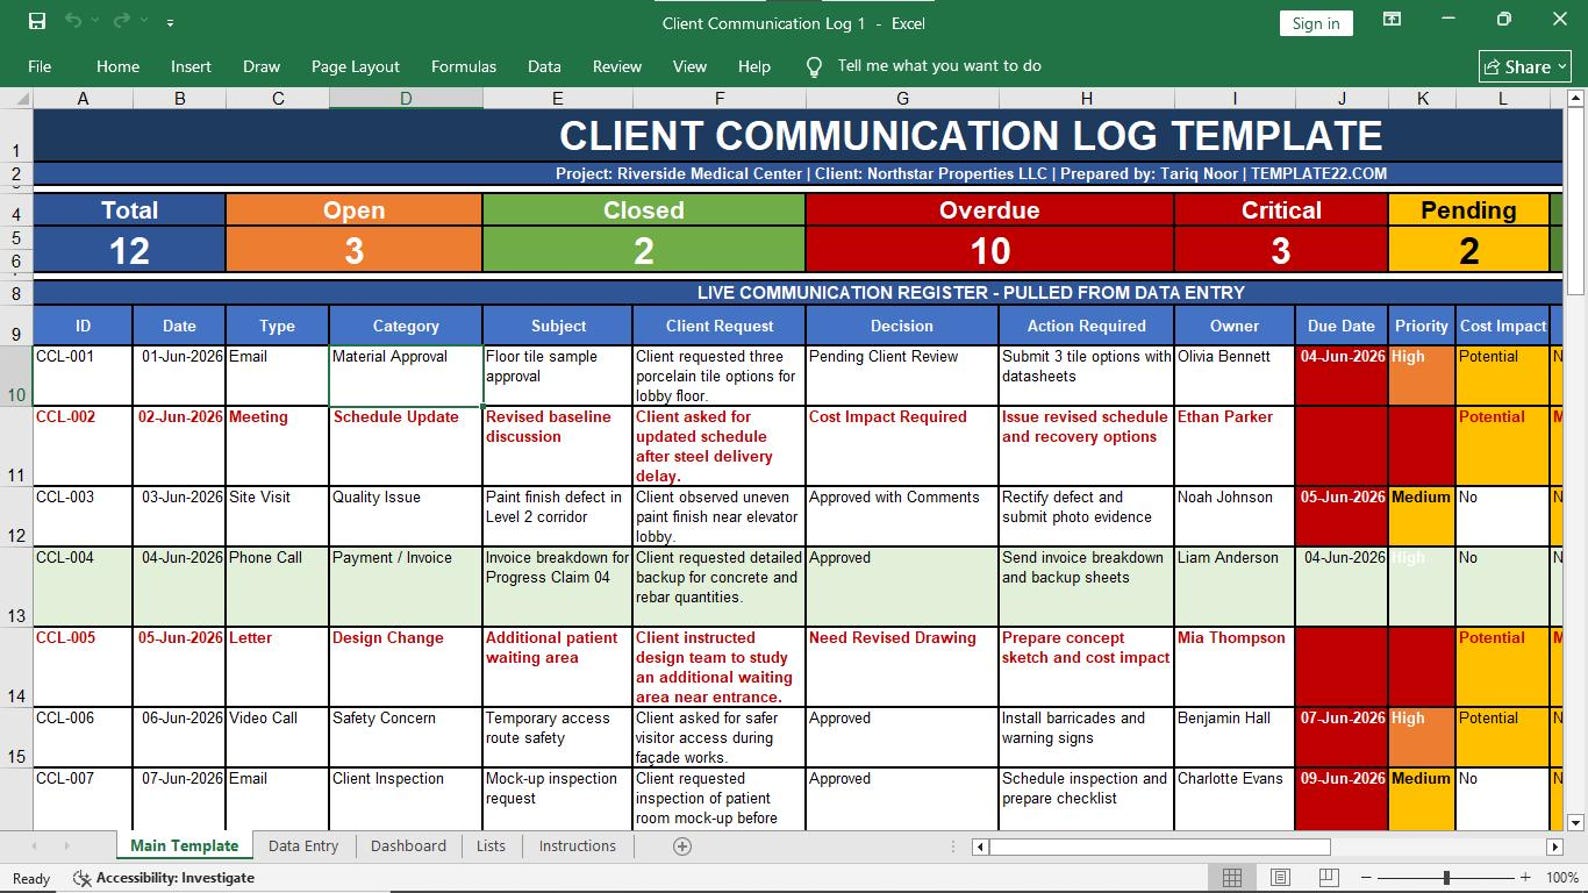Open the Home ribbon tab
This screenshot has height=893, width=1588.
coord(118,66)
